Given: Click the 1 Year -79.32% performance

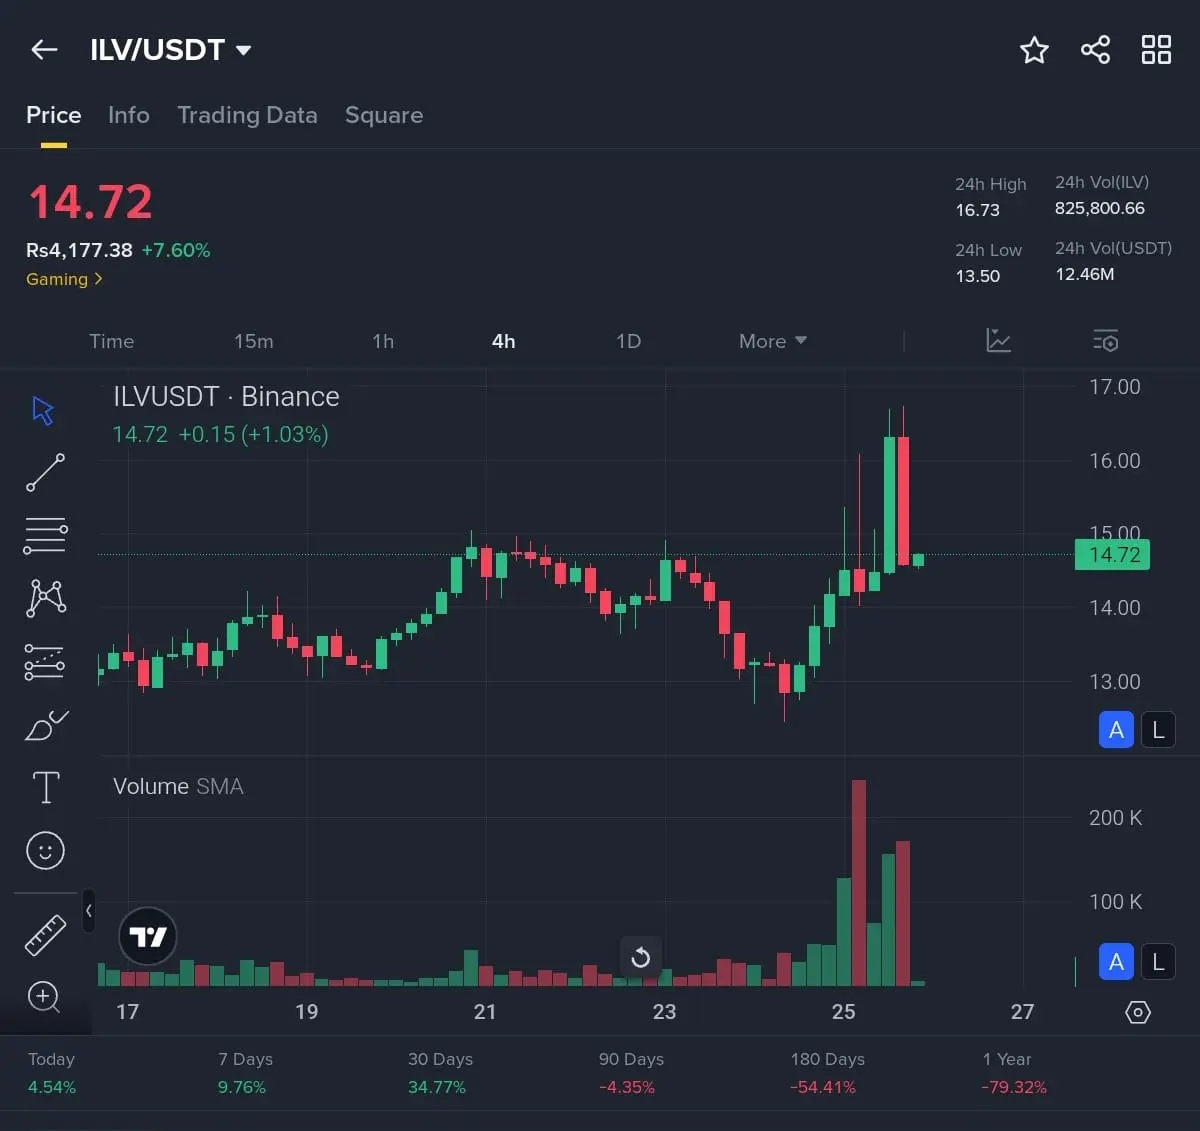Looking at the screenshot, I should click(x=1015, y=1073).
